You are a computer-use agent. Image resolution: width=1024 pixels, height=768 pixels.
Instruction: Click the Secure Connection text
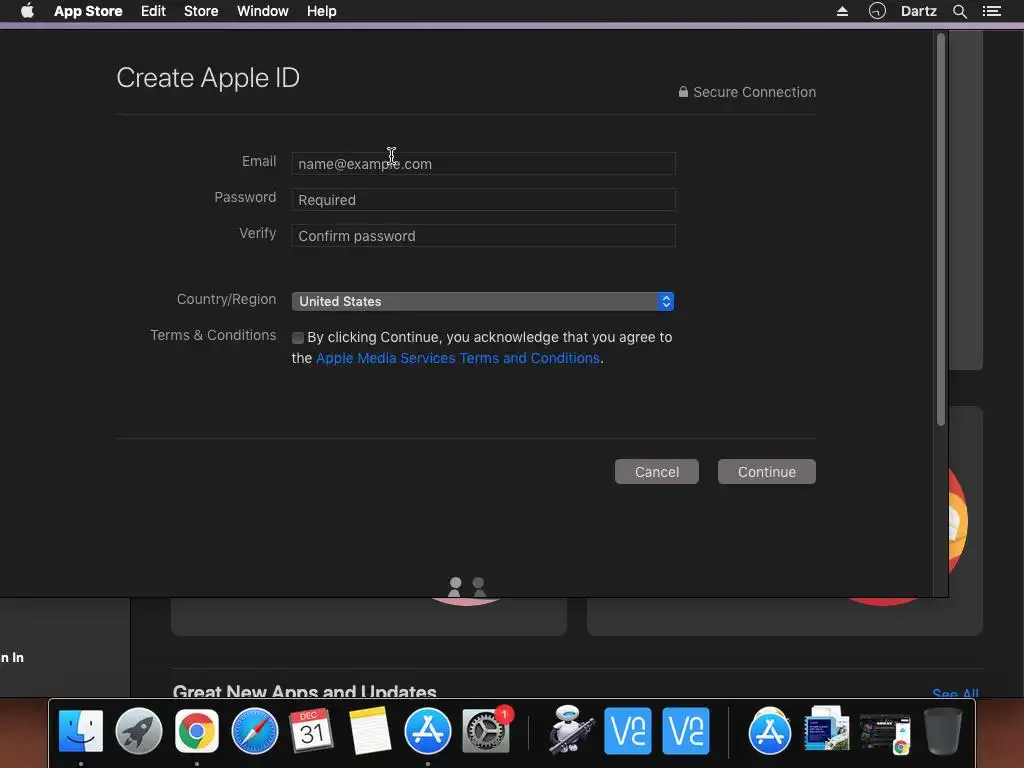pos(754,92)
